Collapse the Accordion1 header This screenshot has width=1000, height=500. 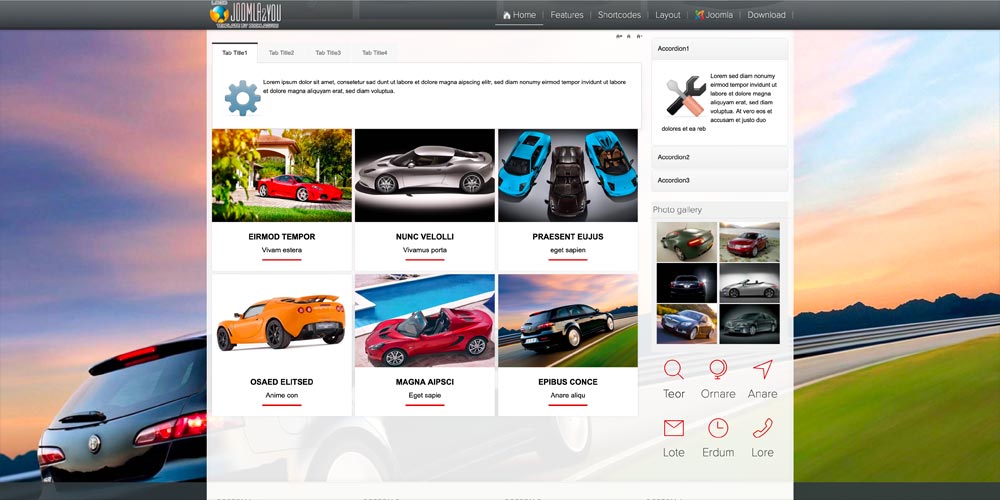(720, 48)
